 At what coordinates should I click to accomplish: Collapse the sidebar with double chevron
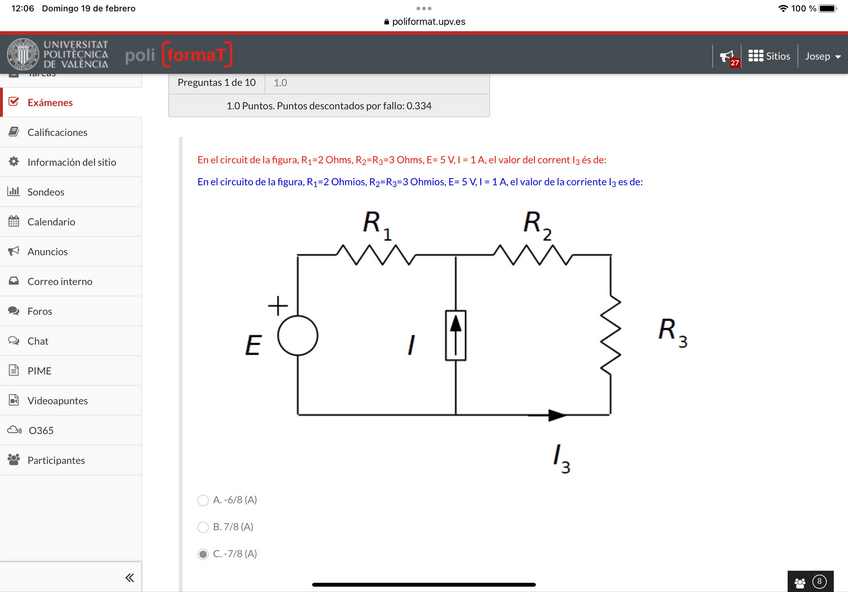coord(129,578)
